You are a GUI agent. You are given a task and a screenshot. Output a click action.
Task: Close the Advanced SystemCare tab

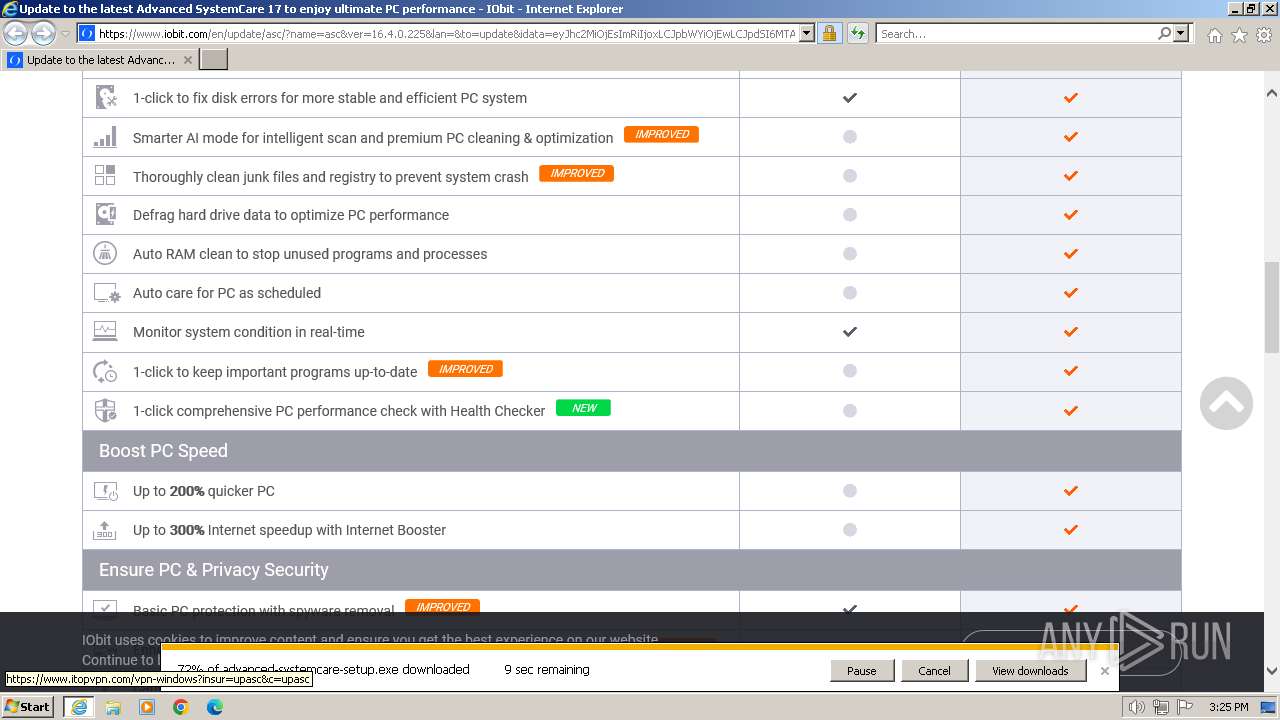click(x=188, y=60)
